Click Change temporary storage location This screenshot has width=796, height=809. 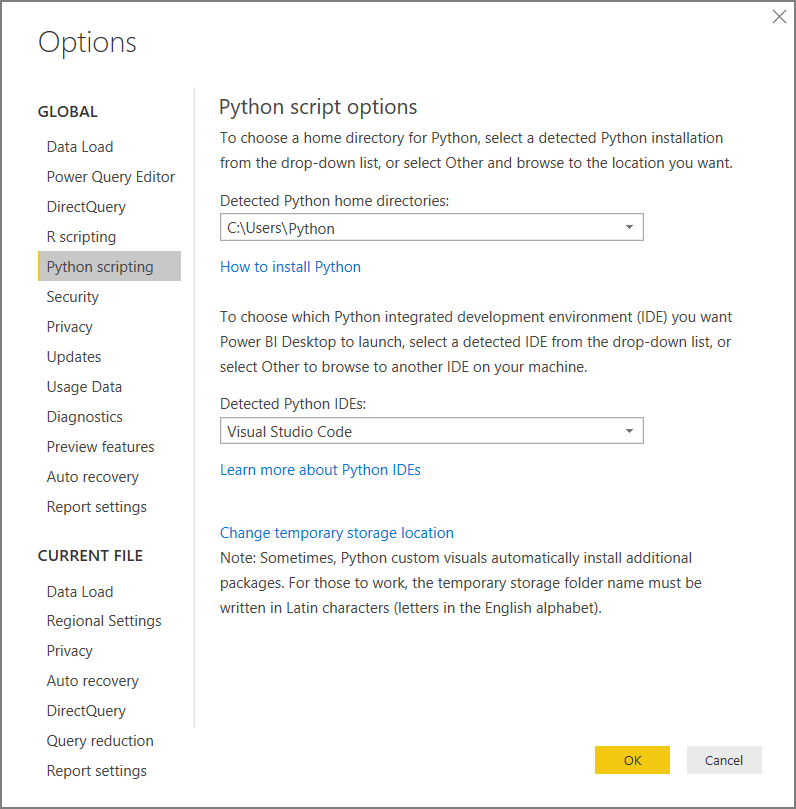[x=336, y=532]
